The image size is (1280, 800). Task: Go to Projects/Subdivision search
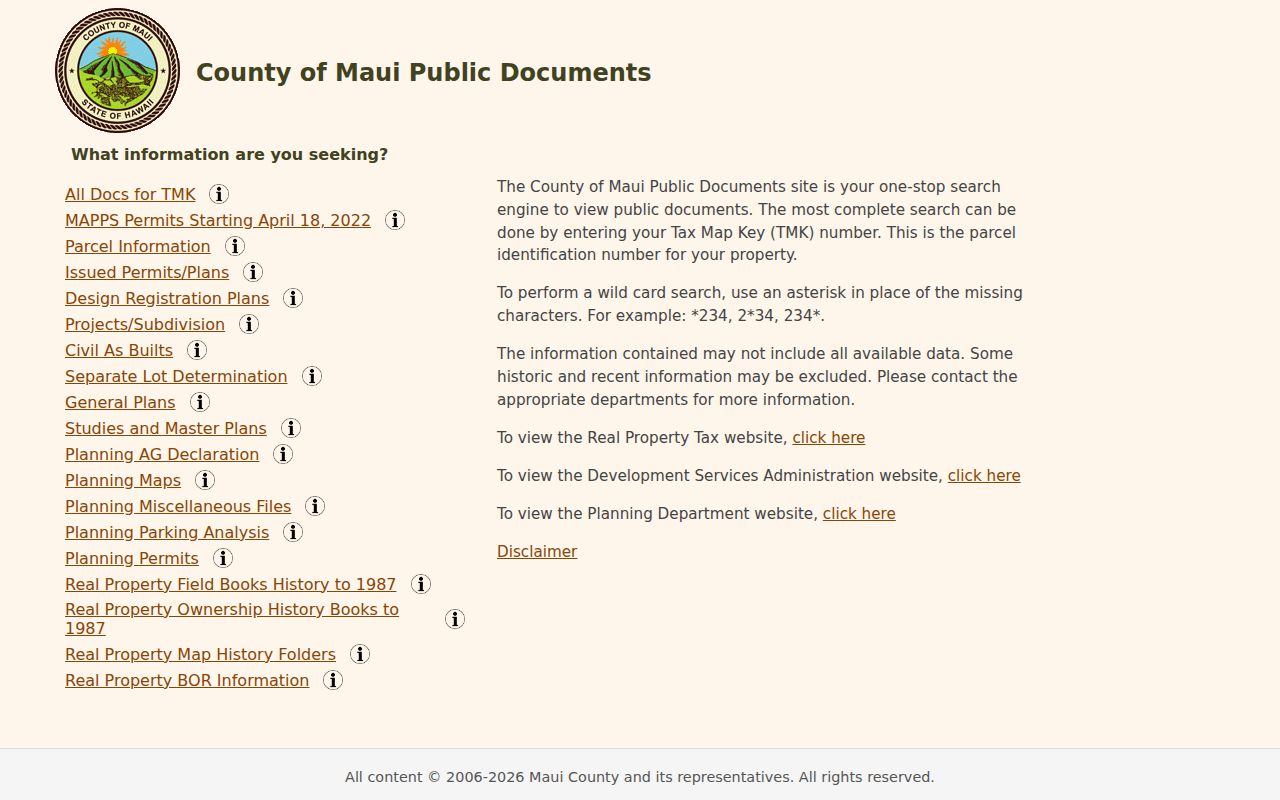click(x=145, y=324)
